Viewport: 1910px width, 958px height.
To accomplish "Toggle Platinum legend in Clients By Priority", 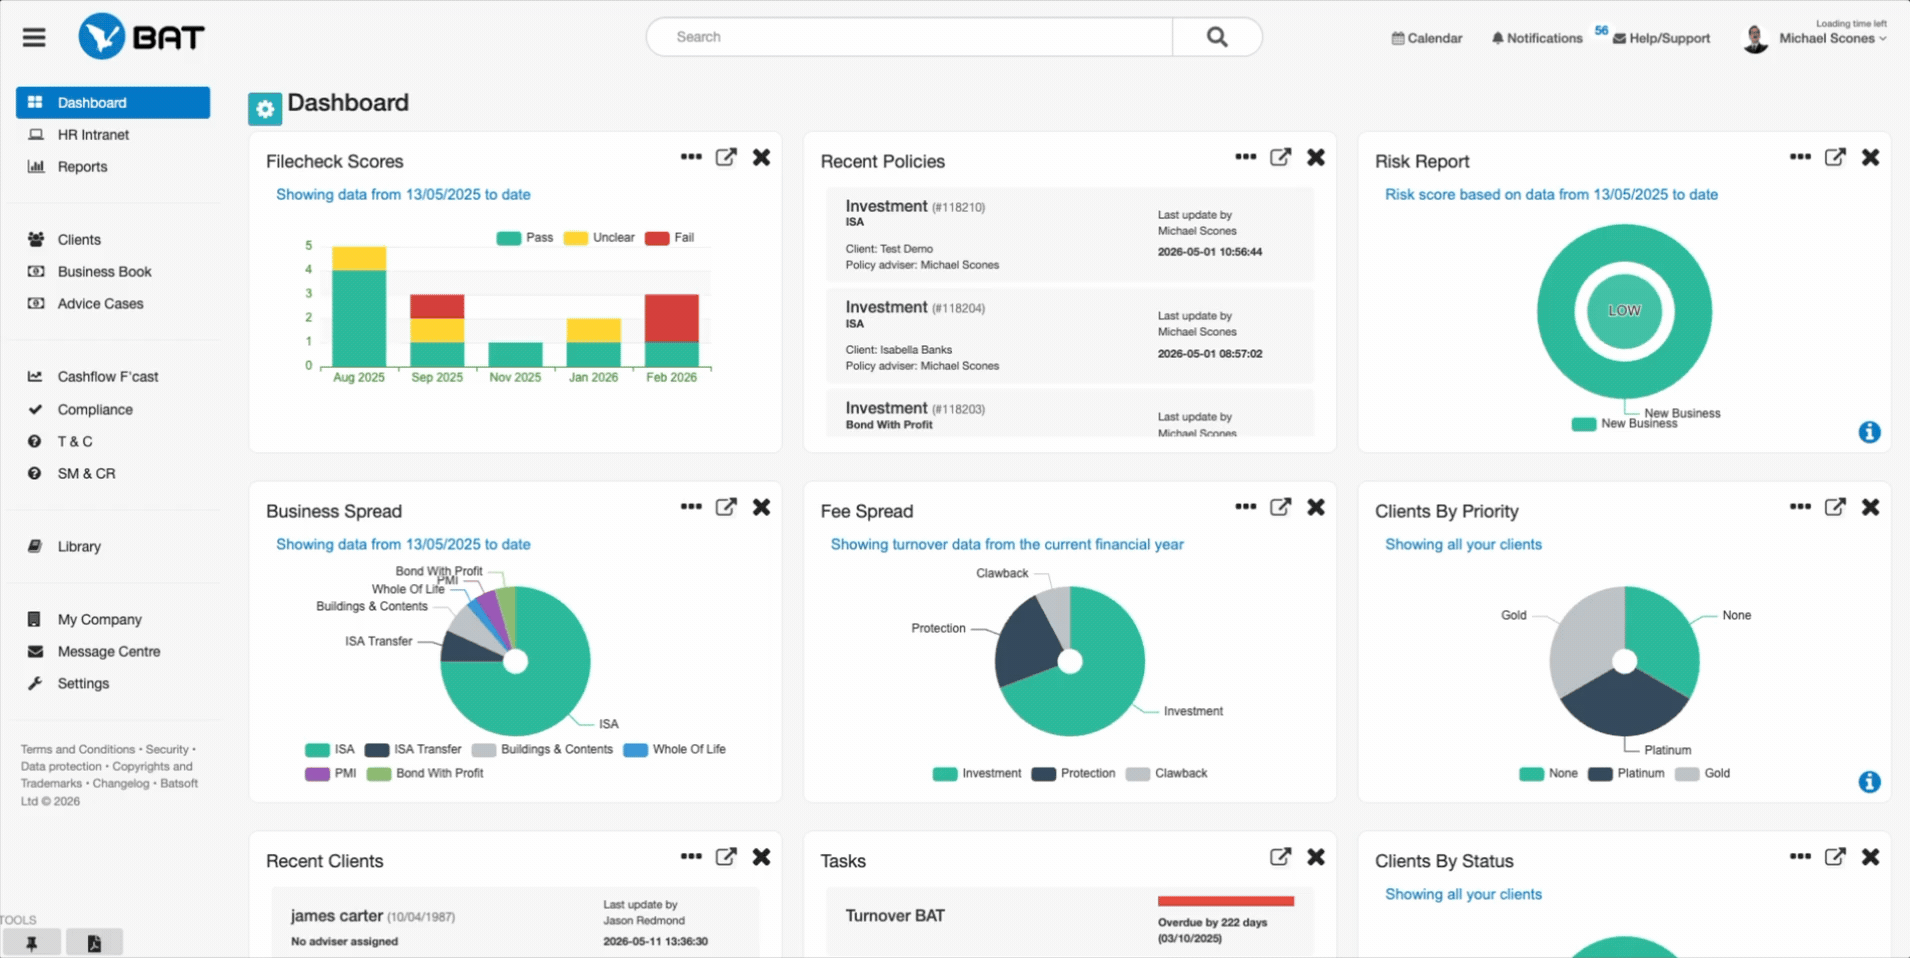I will tap(1627, 774).
